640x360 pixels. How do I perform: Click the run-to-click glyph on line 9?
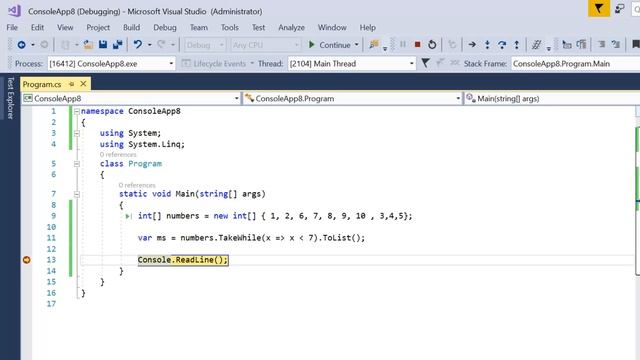click(x=129, y=216)
